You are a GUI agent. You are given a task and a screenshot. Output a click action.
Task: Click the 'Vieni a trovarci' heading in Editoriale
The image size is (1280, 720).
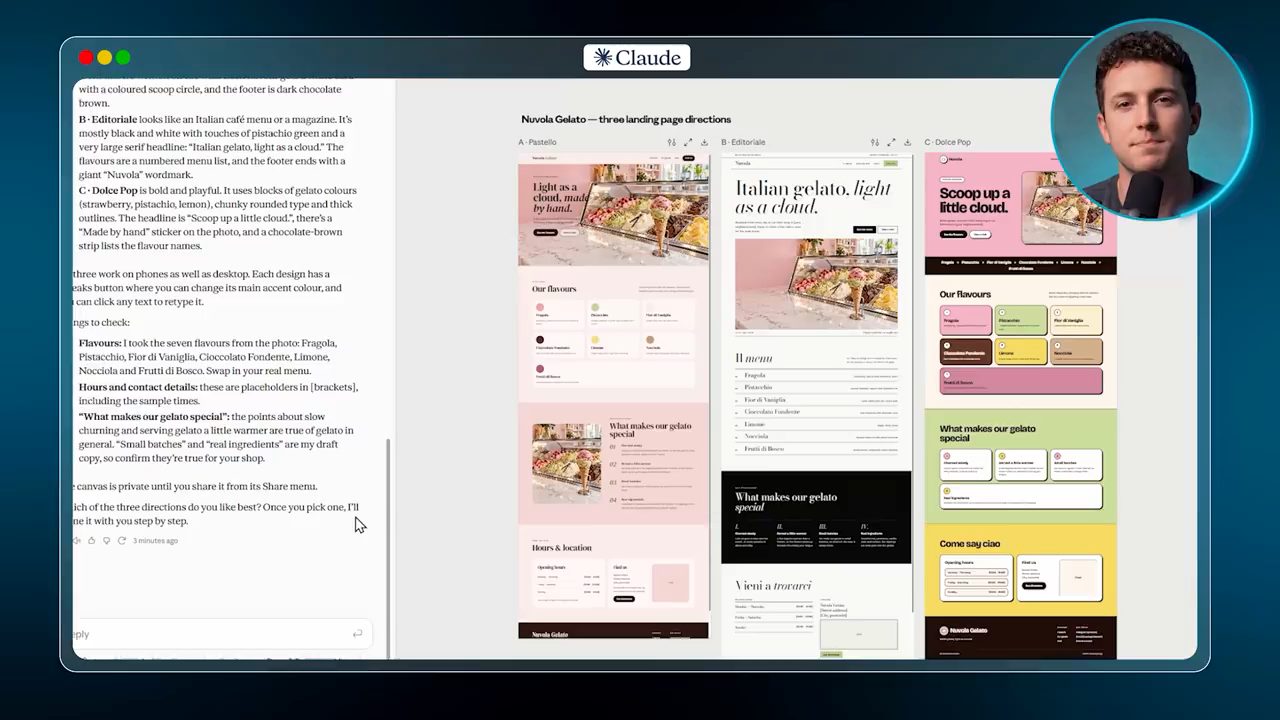tap(773, 585)
